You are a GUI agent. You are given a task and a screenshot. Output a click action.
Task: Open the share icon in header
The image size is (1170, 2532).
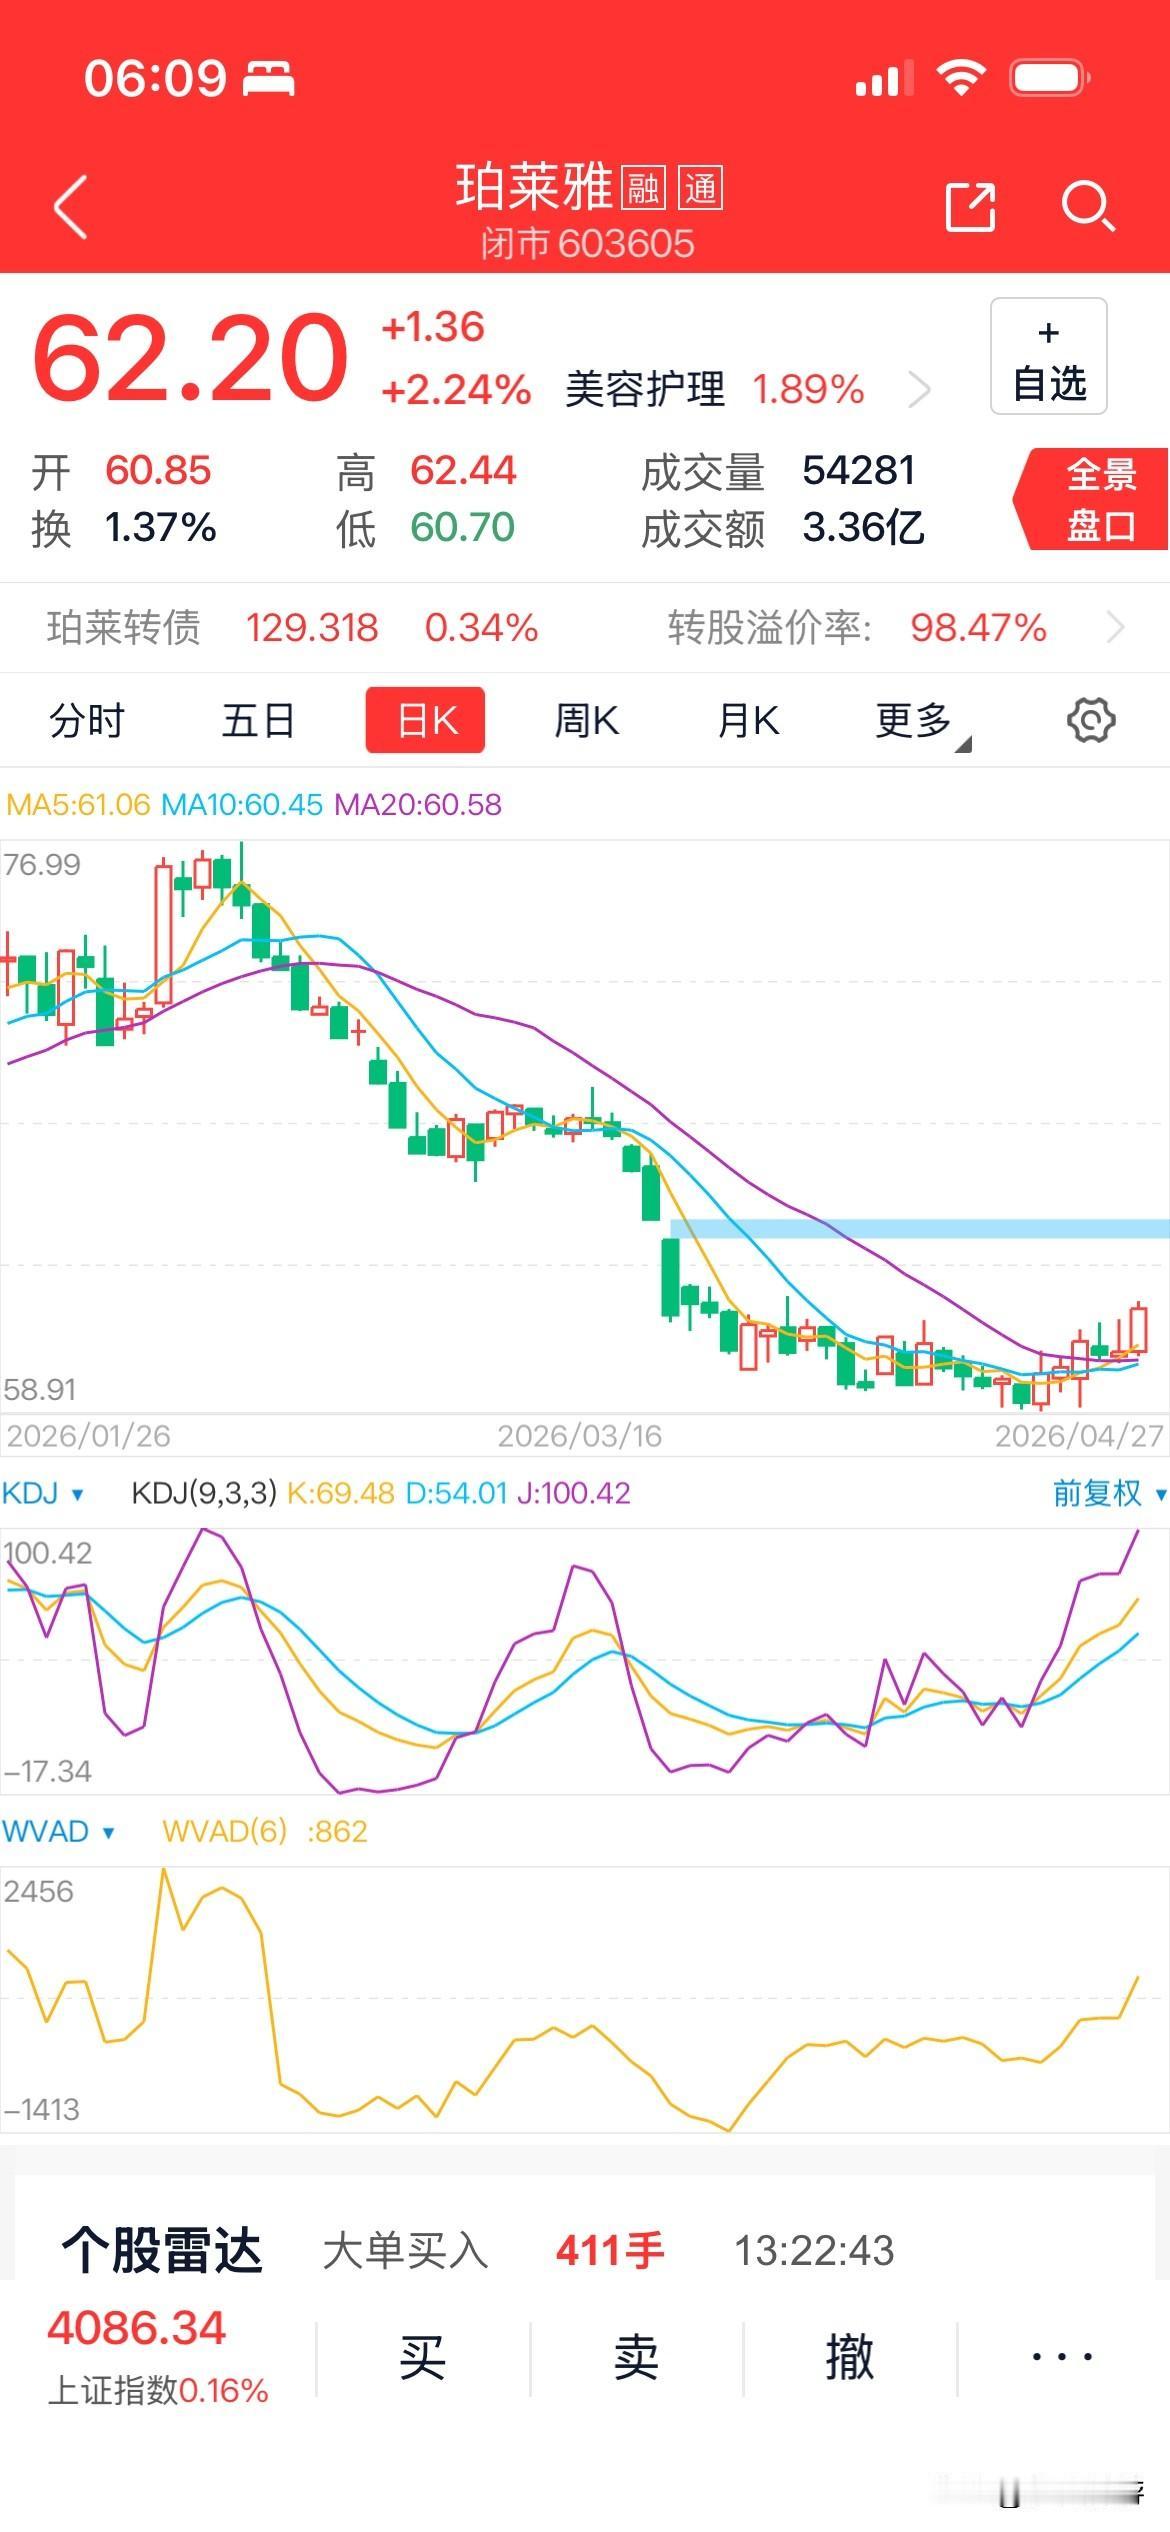pos(970,206)
